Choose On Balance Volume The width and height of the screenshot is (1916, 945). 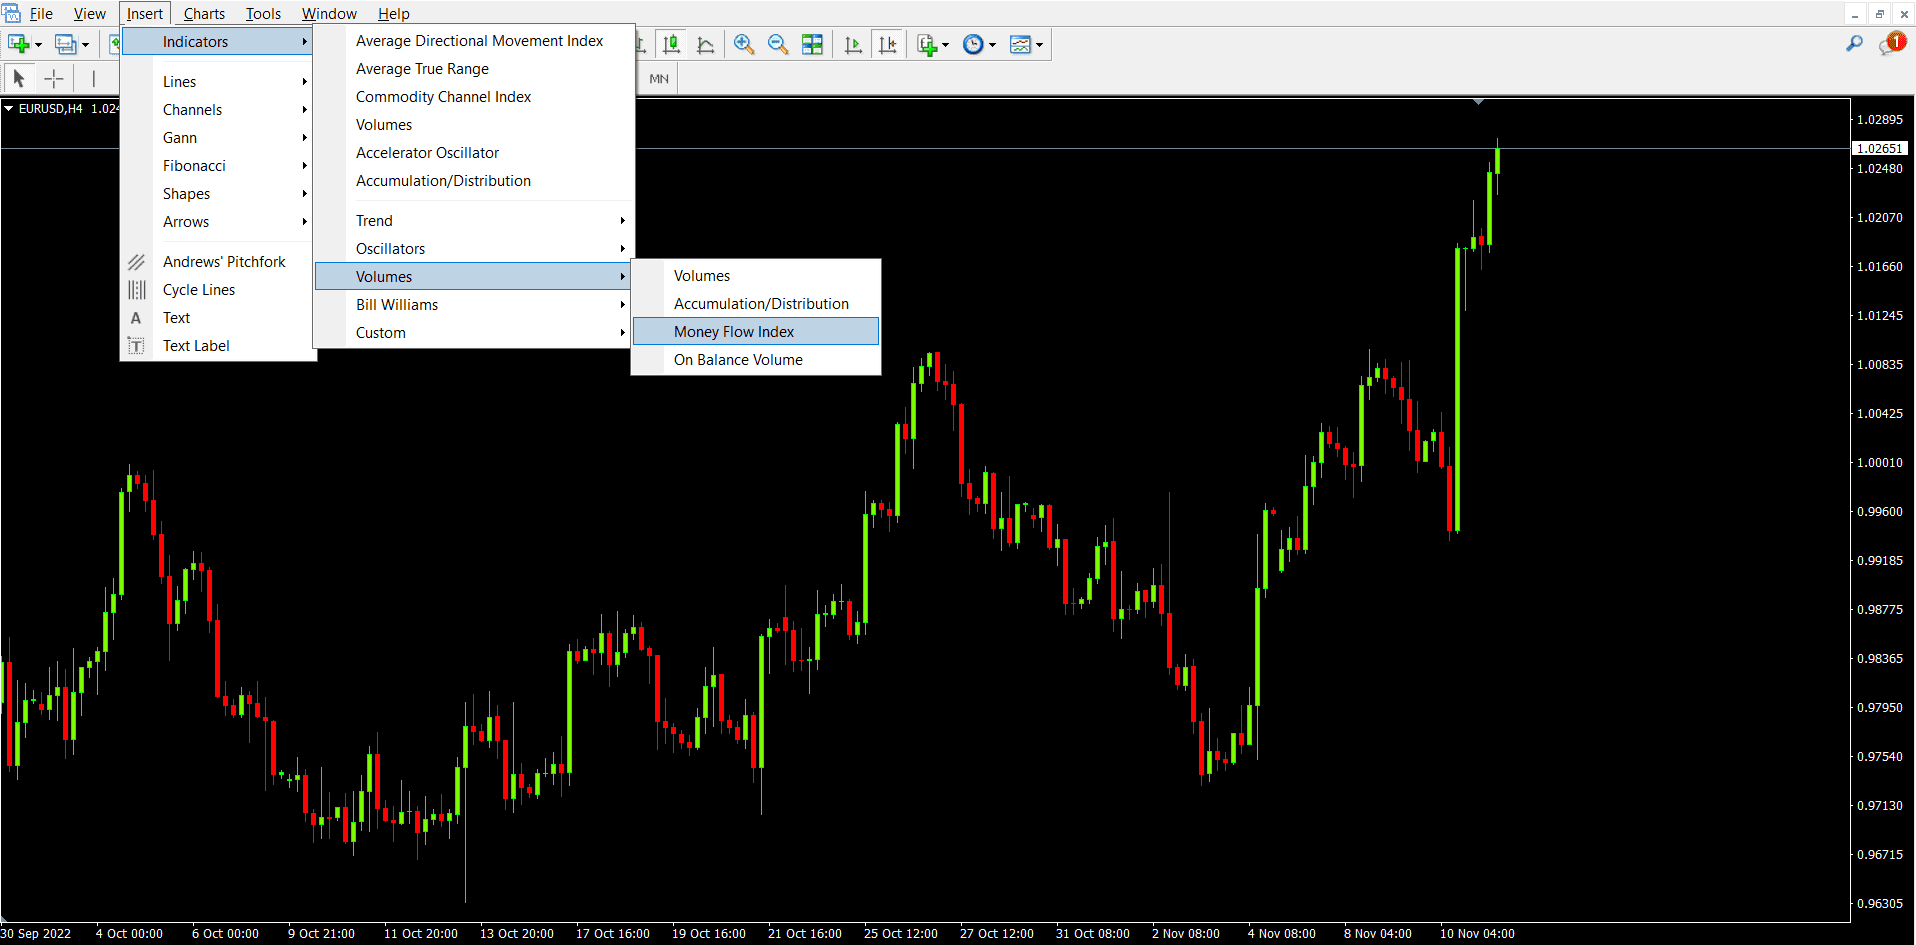[x=755, y=360]
